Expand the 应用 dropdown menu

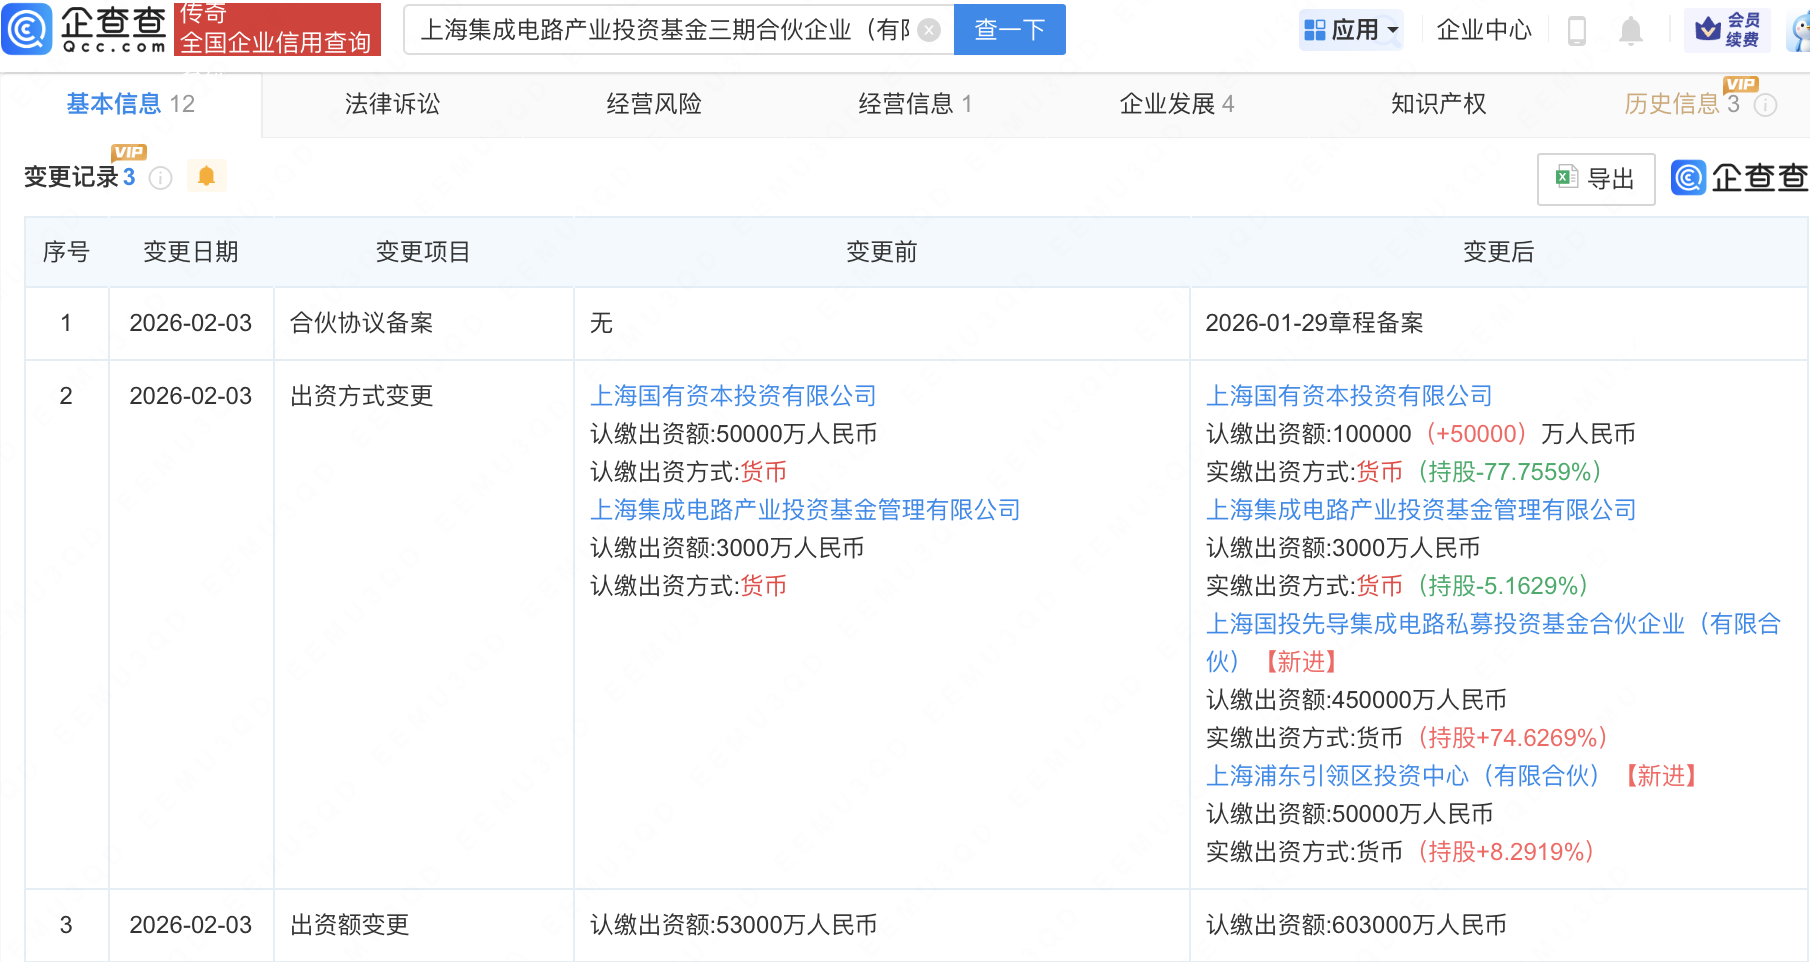[x=1351, y=30]
